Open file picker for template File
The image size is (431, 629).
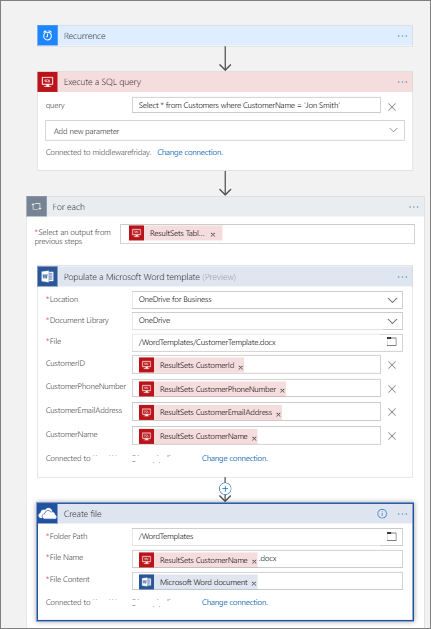(x=391, y=342)
